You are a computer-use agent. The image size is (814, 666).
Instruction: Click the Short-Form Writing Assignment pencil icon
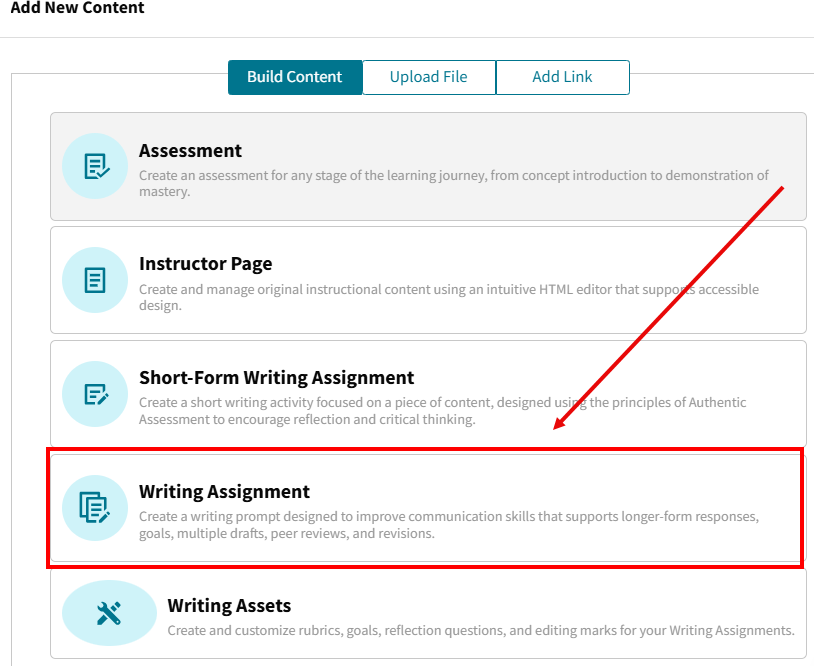[x=96, y=394]
